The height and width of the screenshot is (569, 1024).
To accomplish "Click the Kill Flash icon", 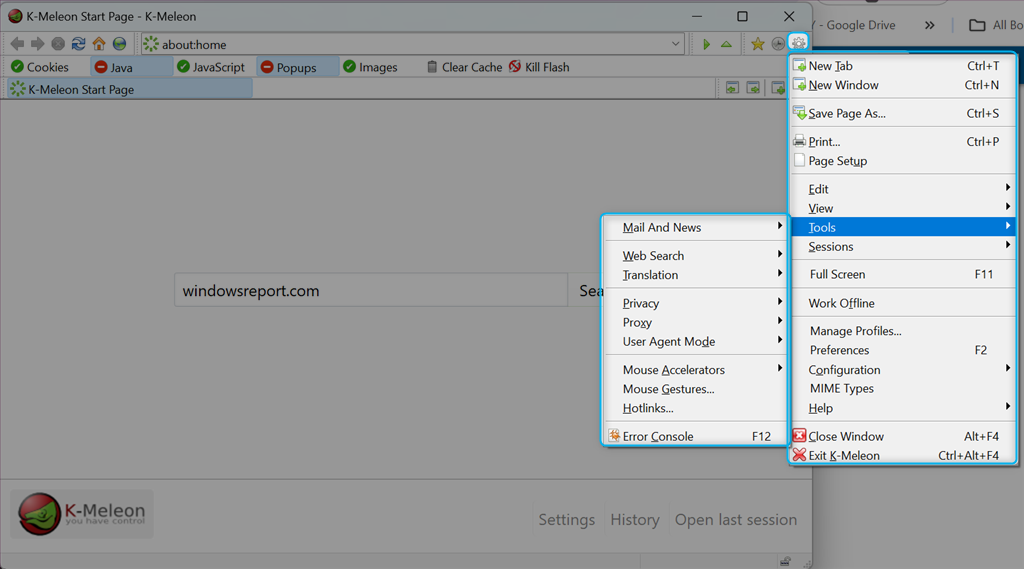I will (x=515, y=67).
